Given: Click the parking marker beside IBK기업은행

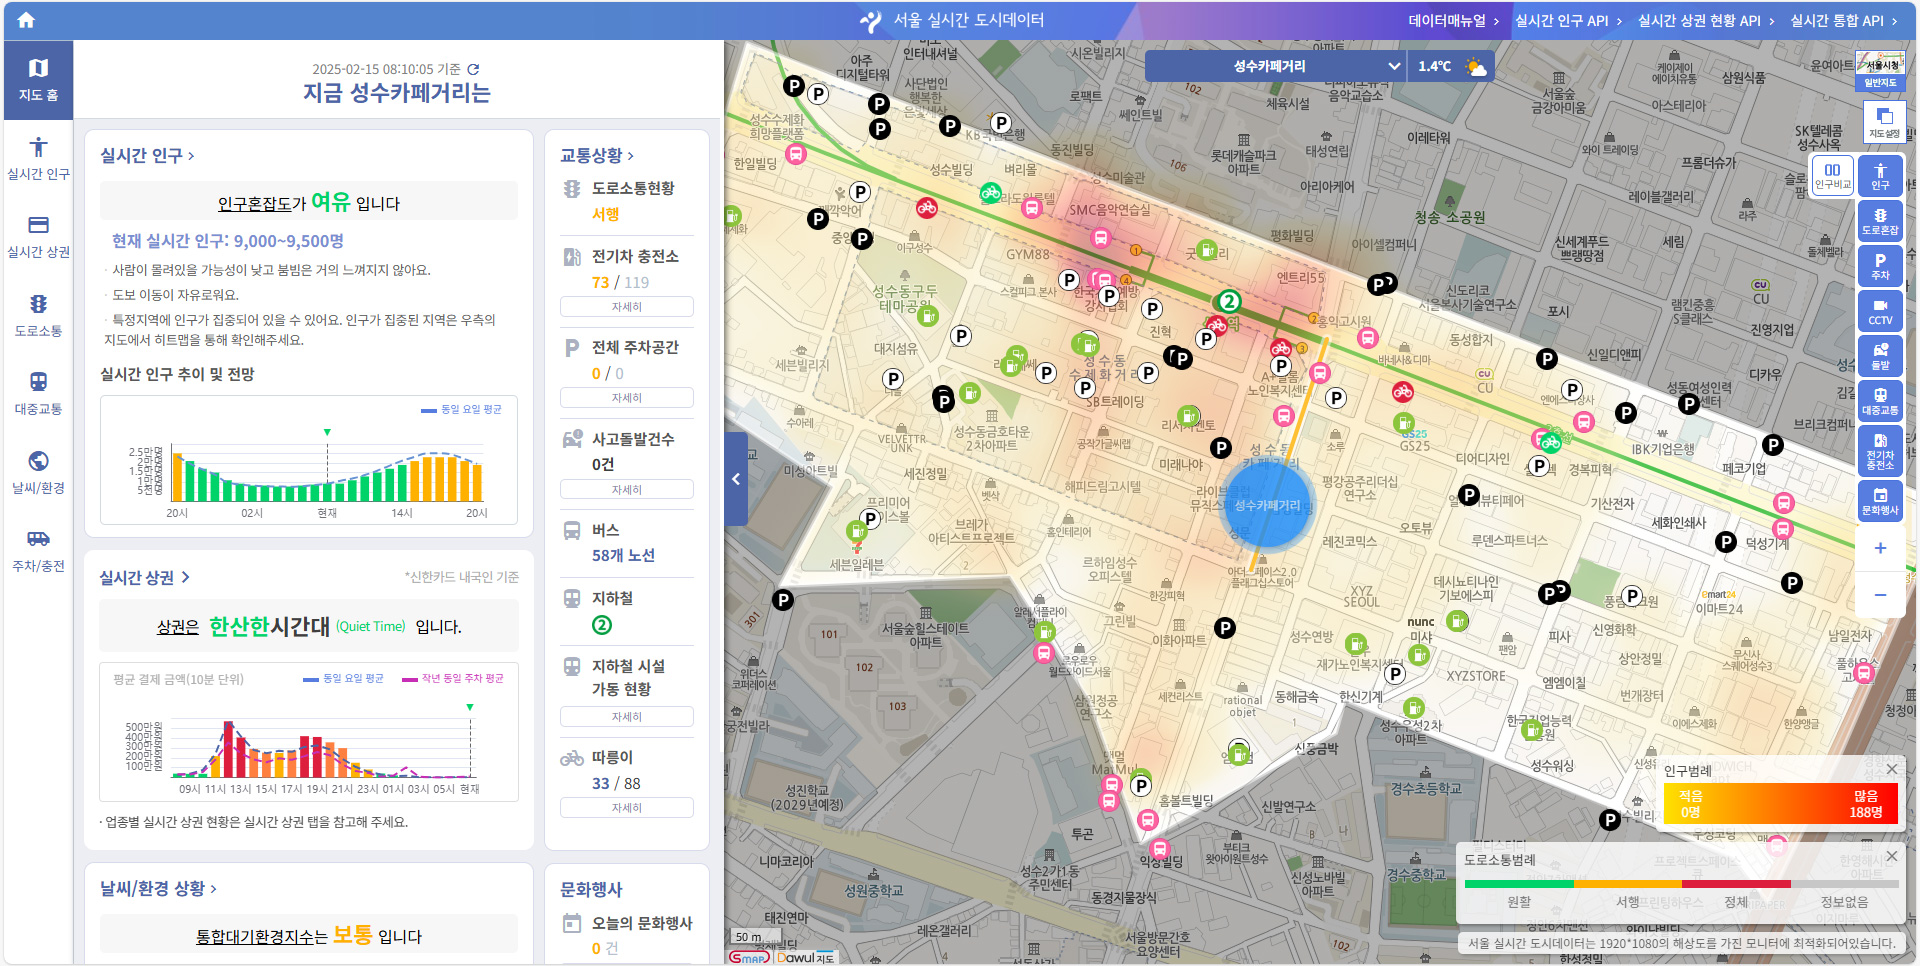Looking at the screenshot, I should tap(1626, 412).
